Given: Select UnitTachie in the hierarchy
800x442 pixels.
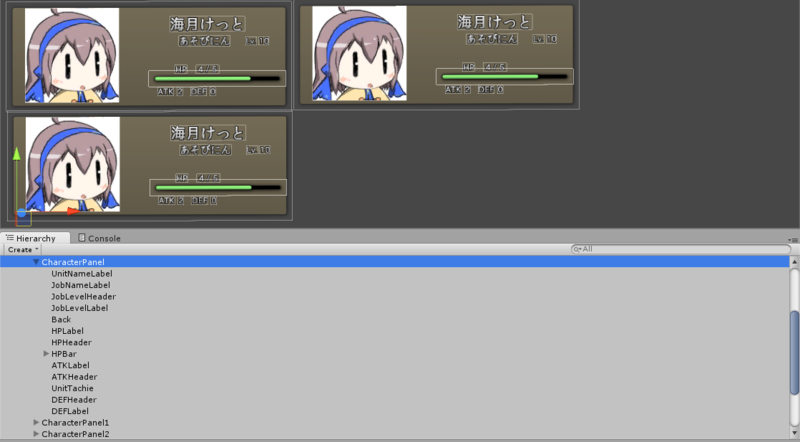Looking at the screenshot, I should point(72,388).
